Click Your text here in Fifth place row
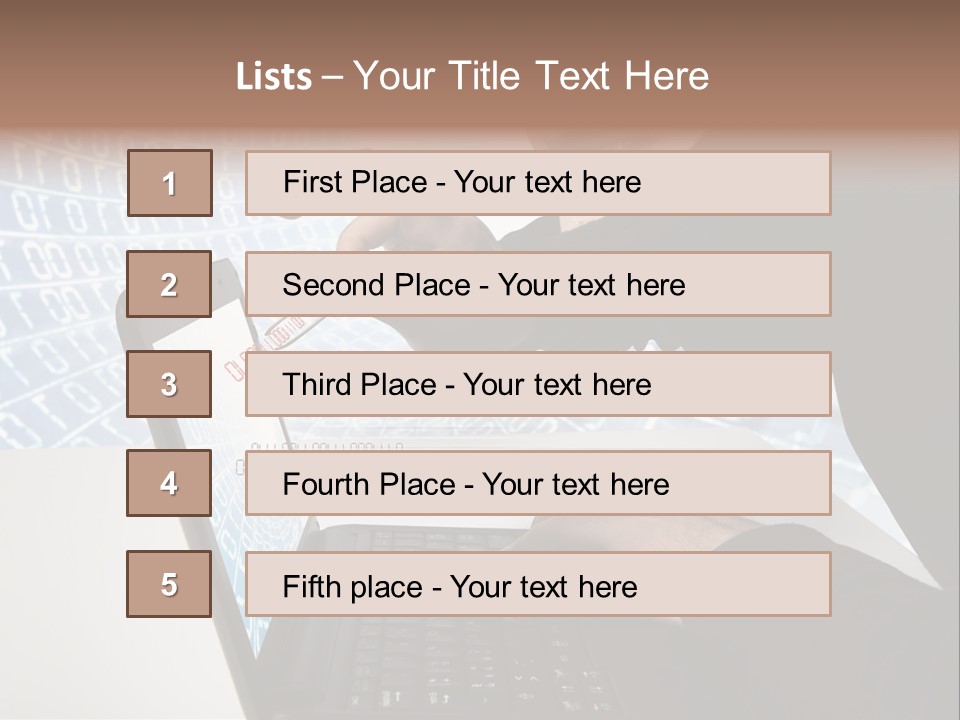The image size is (960, 720). click(x=544, y=586)
